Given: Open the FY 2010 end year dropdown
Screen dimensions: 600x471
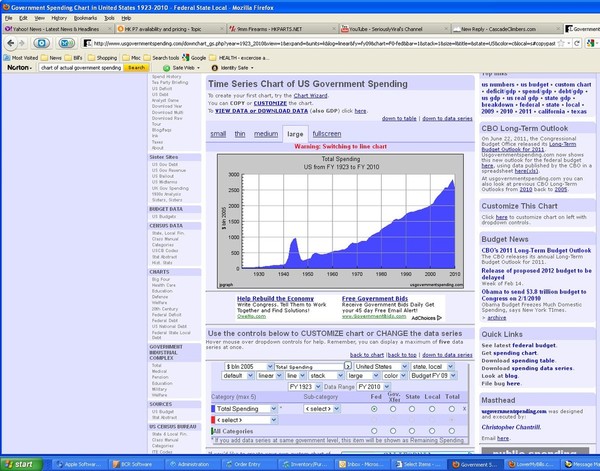Looking at the screenshot, I should coord(373,387).
